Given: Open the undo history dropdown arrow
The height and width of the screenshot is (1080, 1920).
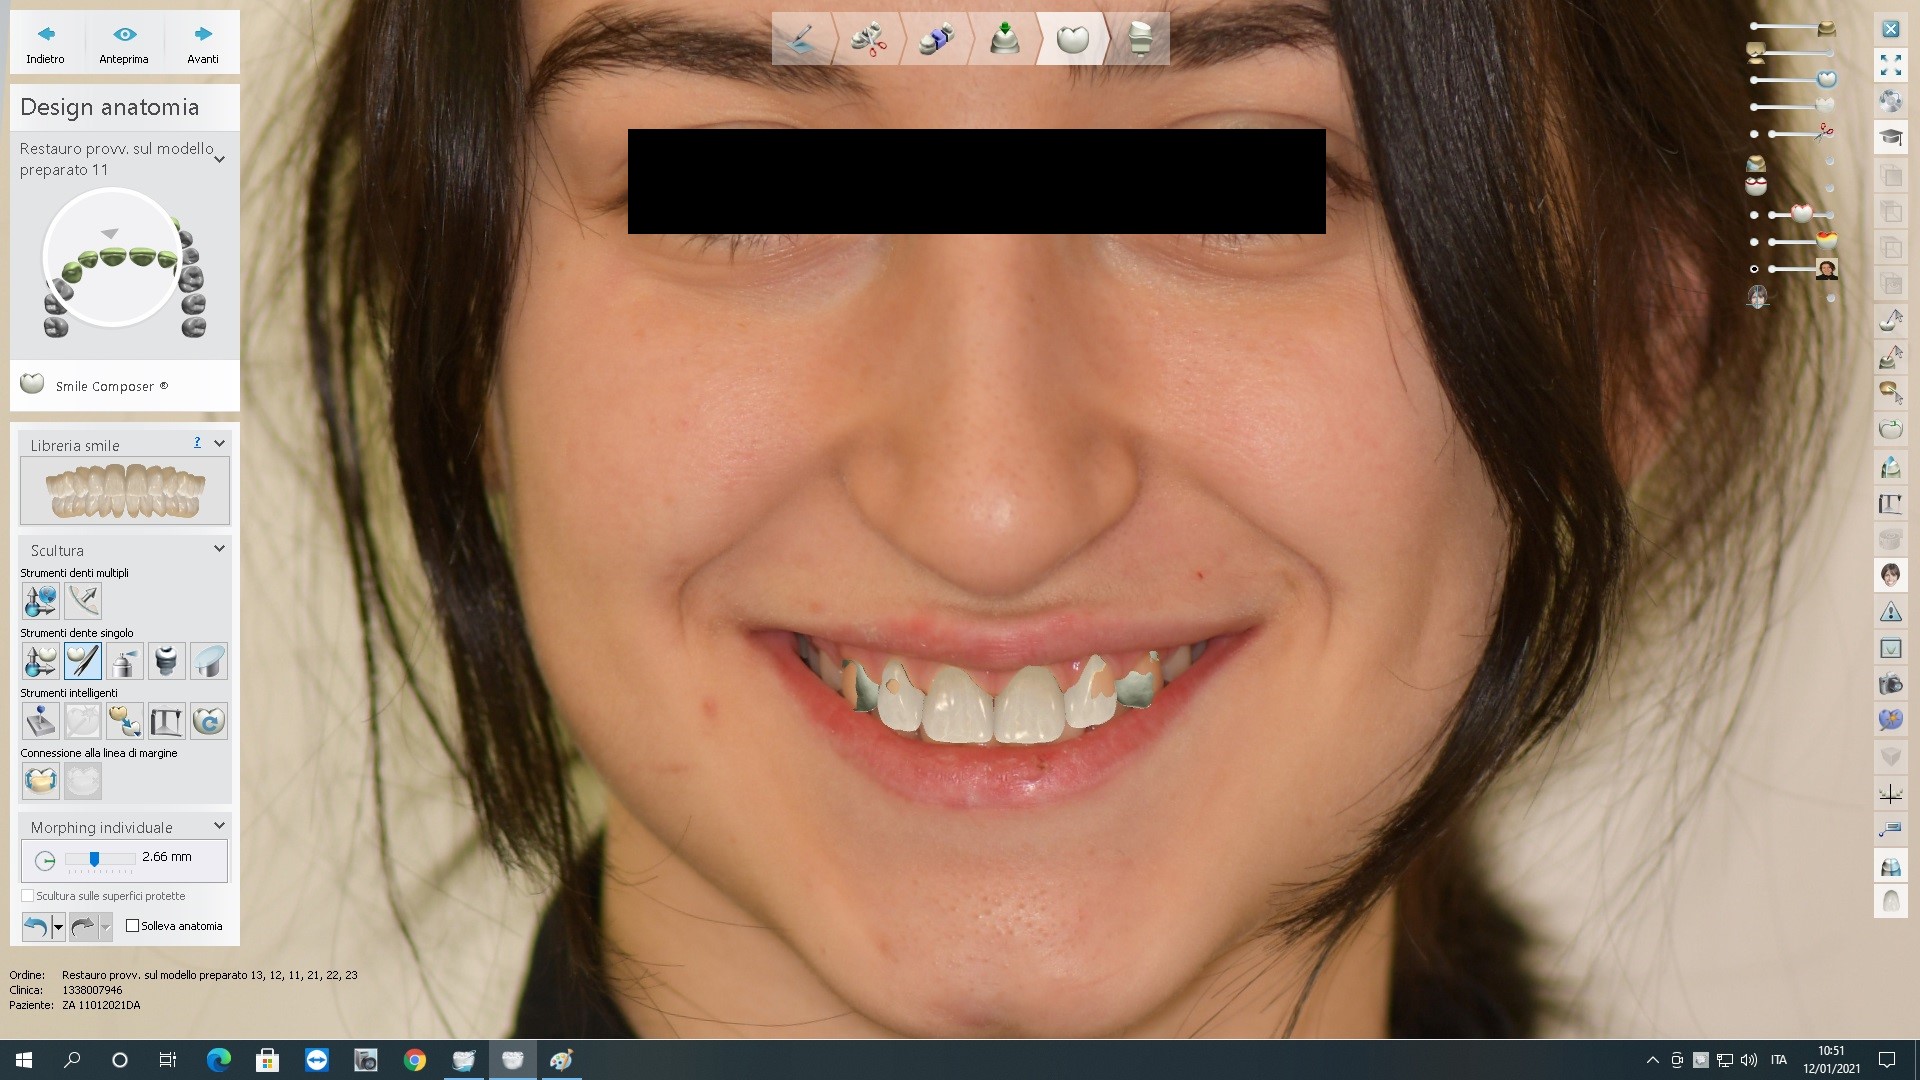Looking at the screenshot, I should click(x=58, y=927).
